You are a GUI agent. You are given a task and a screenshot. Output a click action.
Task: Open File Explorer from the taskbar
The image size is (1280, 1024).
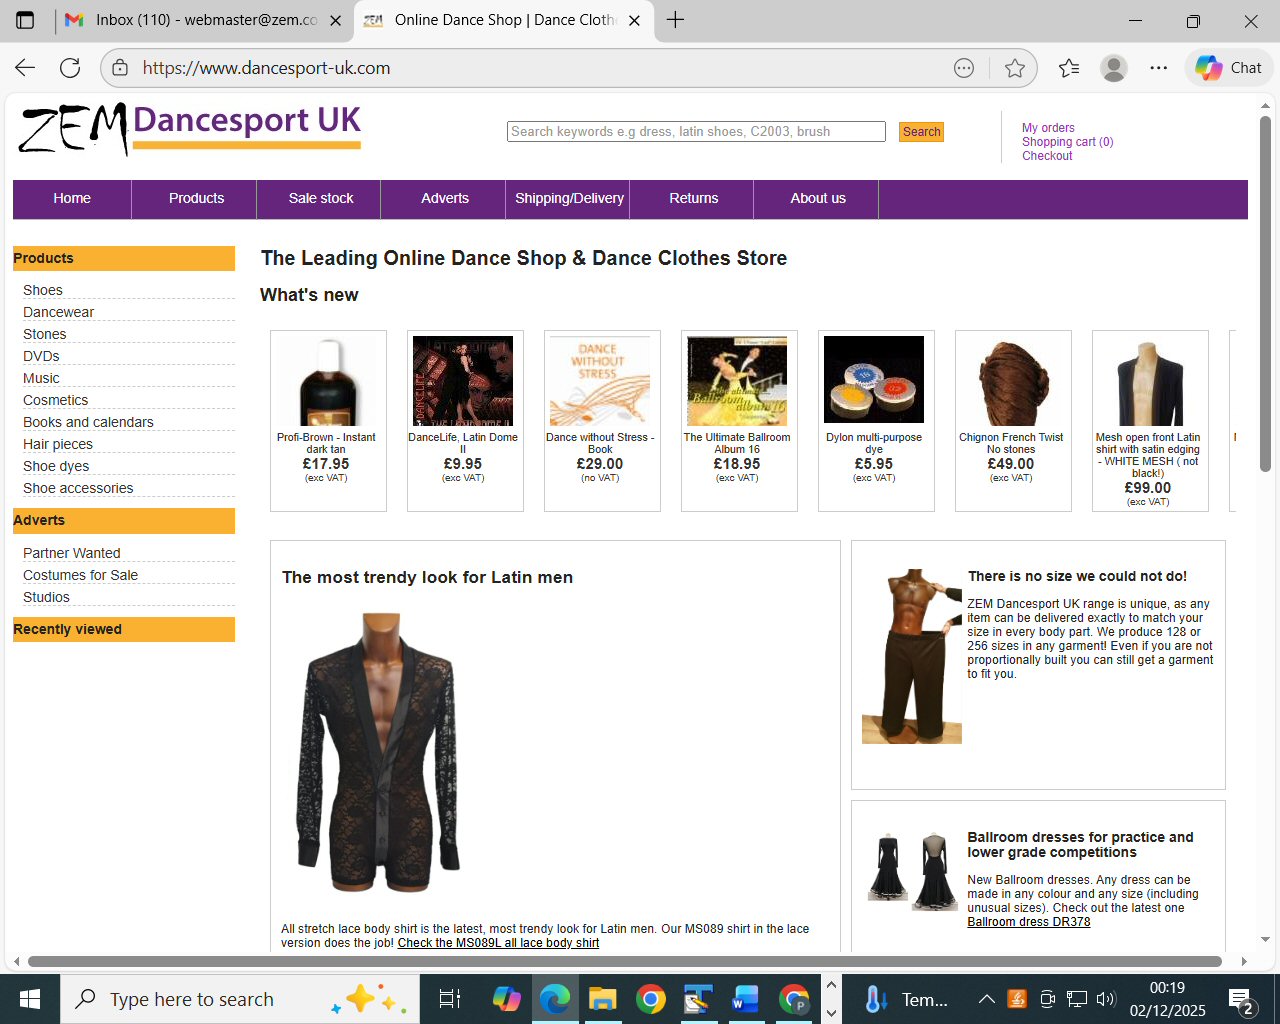603,998
